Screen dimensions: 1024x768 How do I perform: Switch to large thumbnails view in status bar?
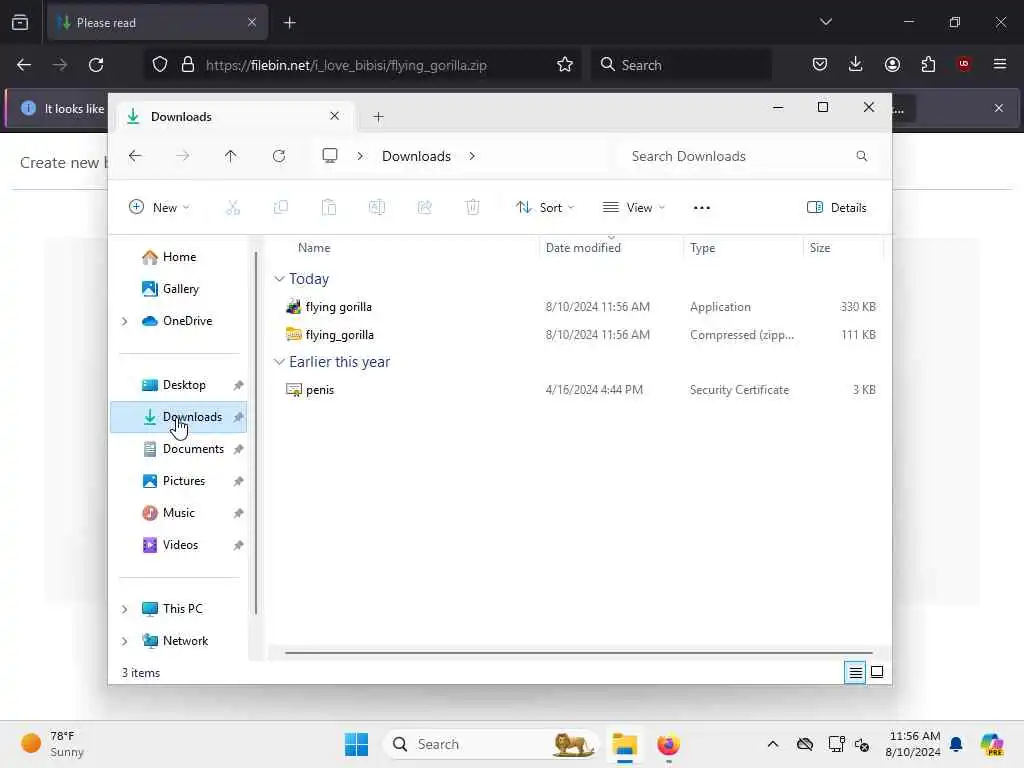(x=877, y=672)
